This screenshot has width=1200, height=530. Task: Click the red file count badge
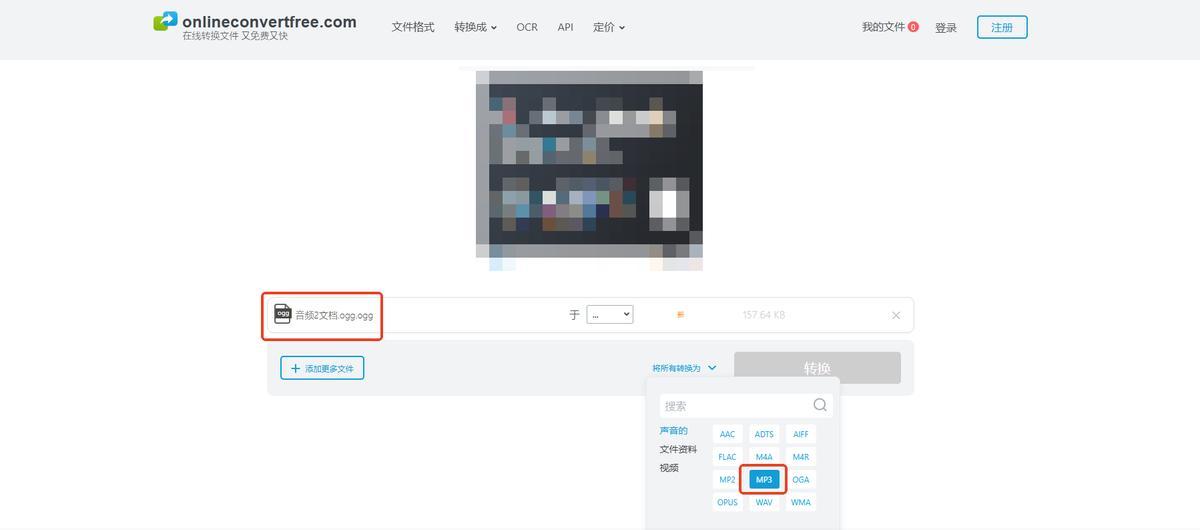[x=913, y=27]
